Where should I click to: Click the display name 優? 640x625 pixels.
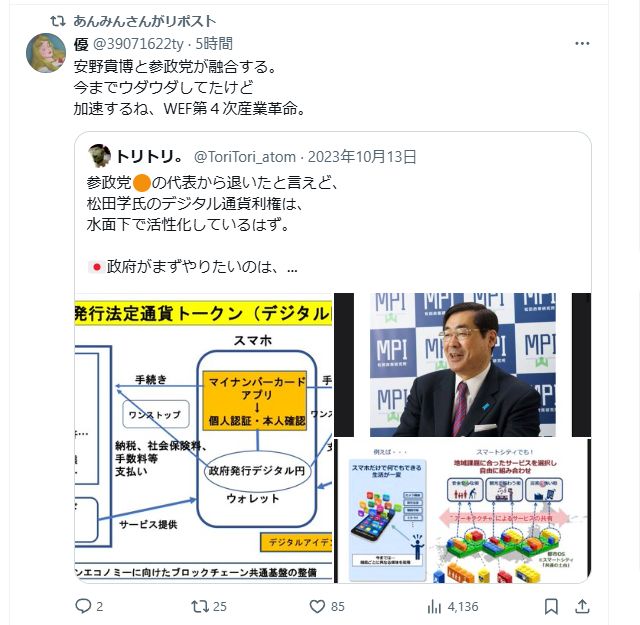pos(81,44)
